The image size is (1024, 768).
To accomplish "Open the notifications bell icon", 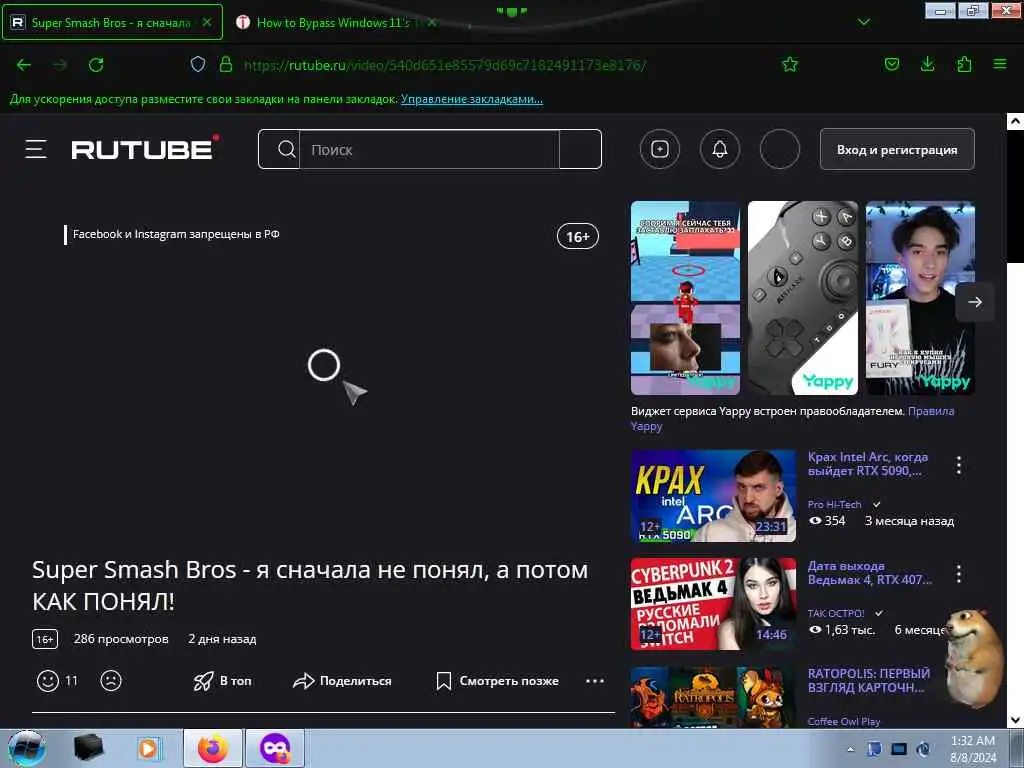I will click(720, 150).
